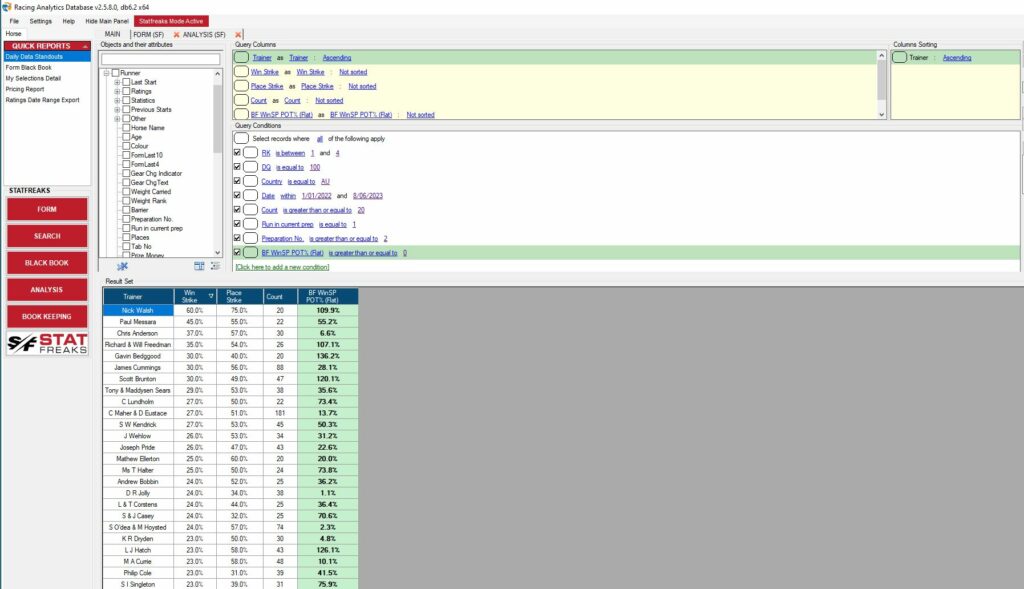Expand the Ratings tree node
Image resolution: width=1024 pixels, height=589 pixels.
pyautogui.click(x=117, y=91)
